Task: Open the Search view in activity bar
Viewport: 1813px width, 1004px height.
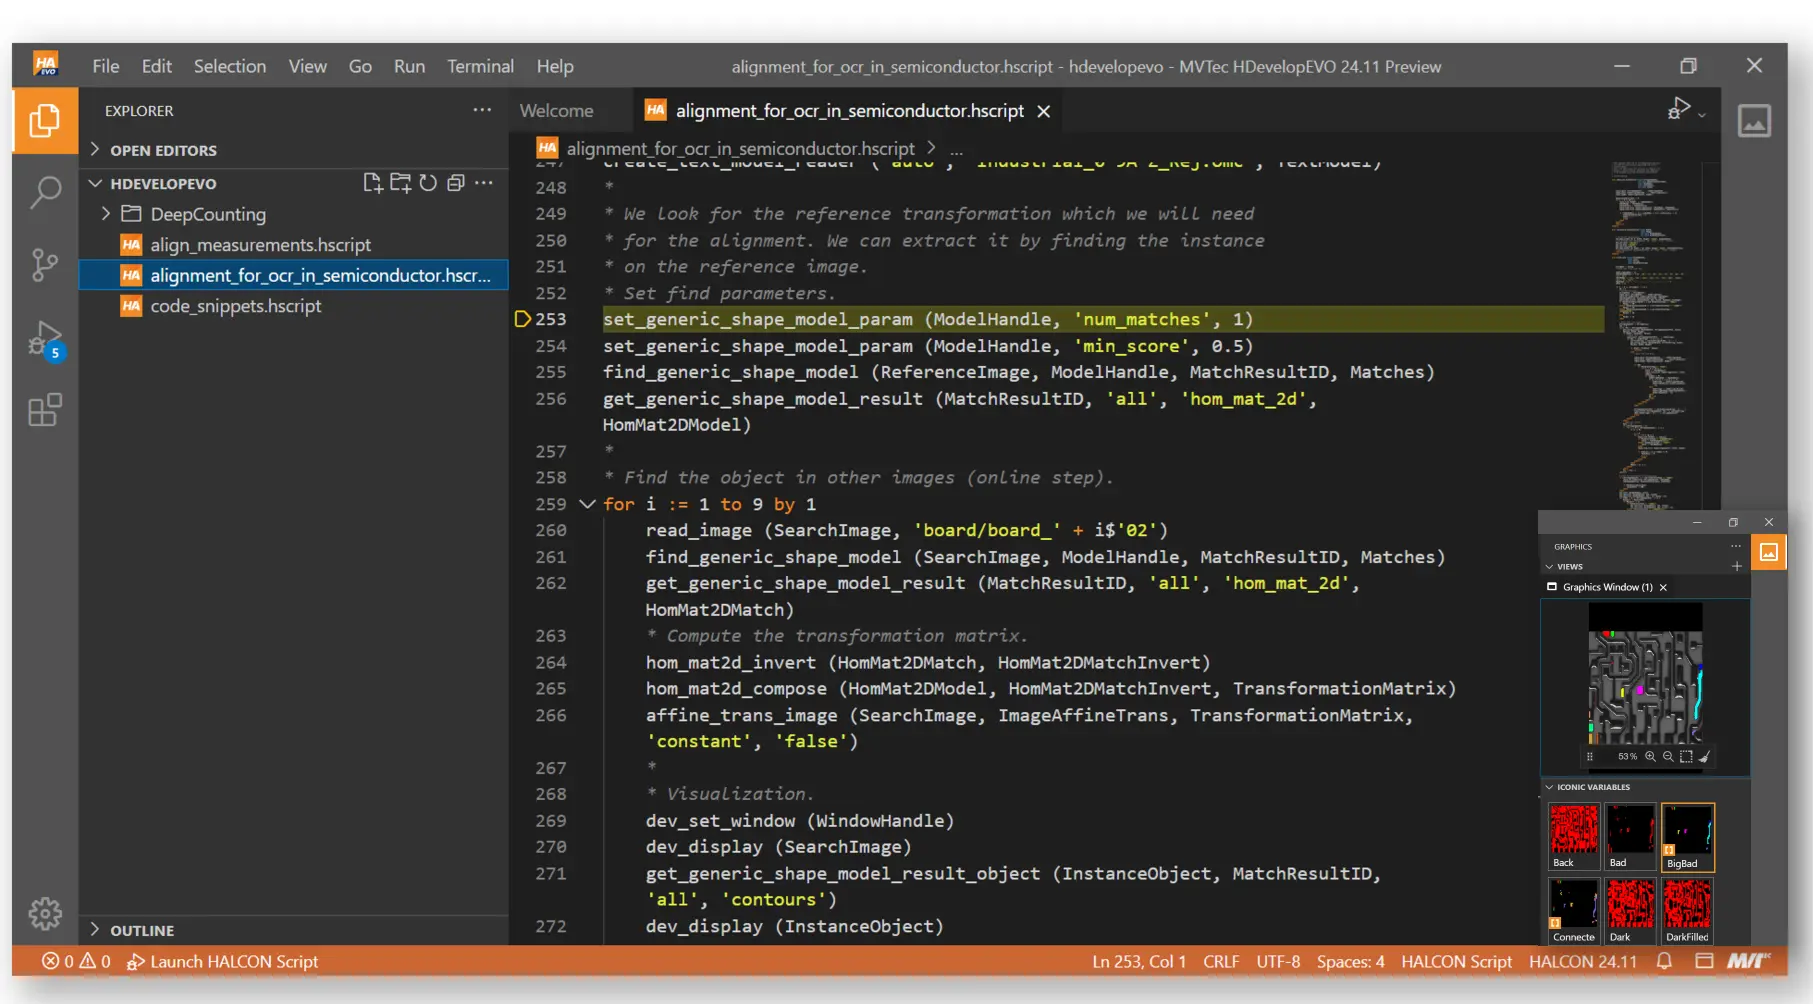Action: 45,191
